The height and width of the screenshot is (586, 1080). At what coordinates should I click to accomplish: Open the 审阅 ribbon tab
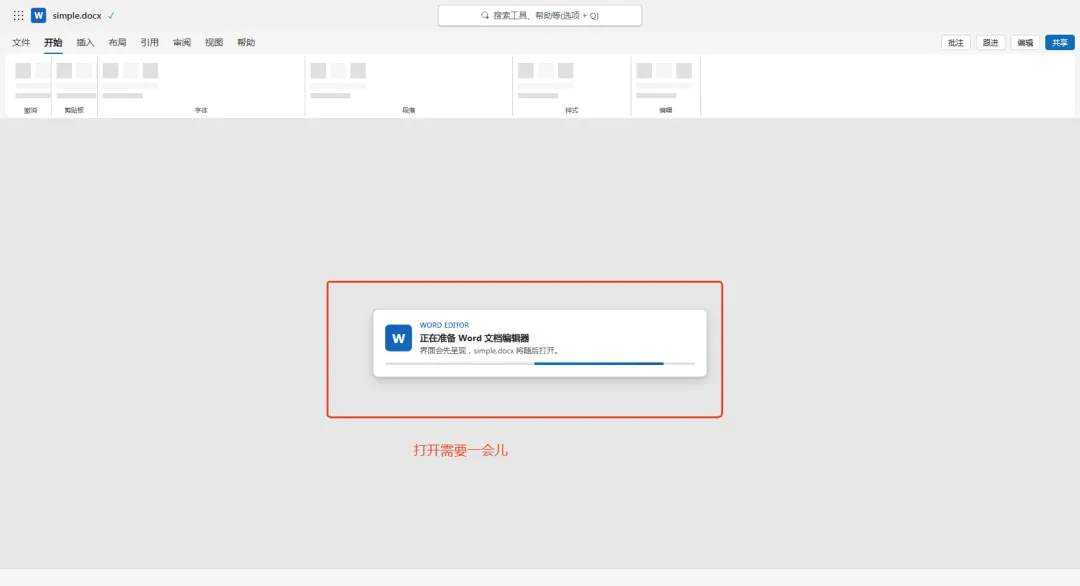[x=182, y=43]
